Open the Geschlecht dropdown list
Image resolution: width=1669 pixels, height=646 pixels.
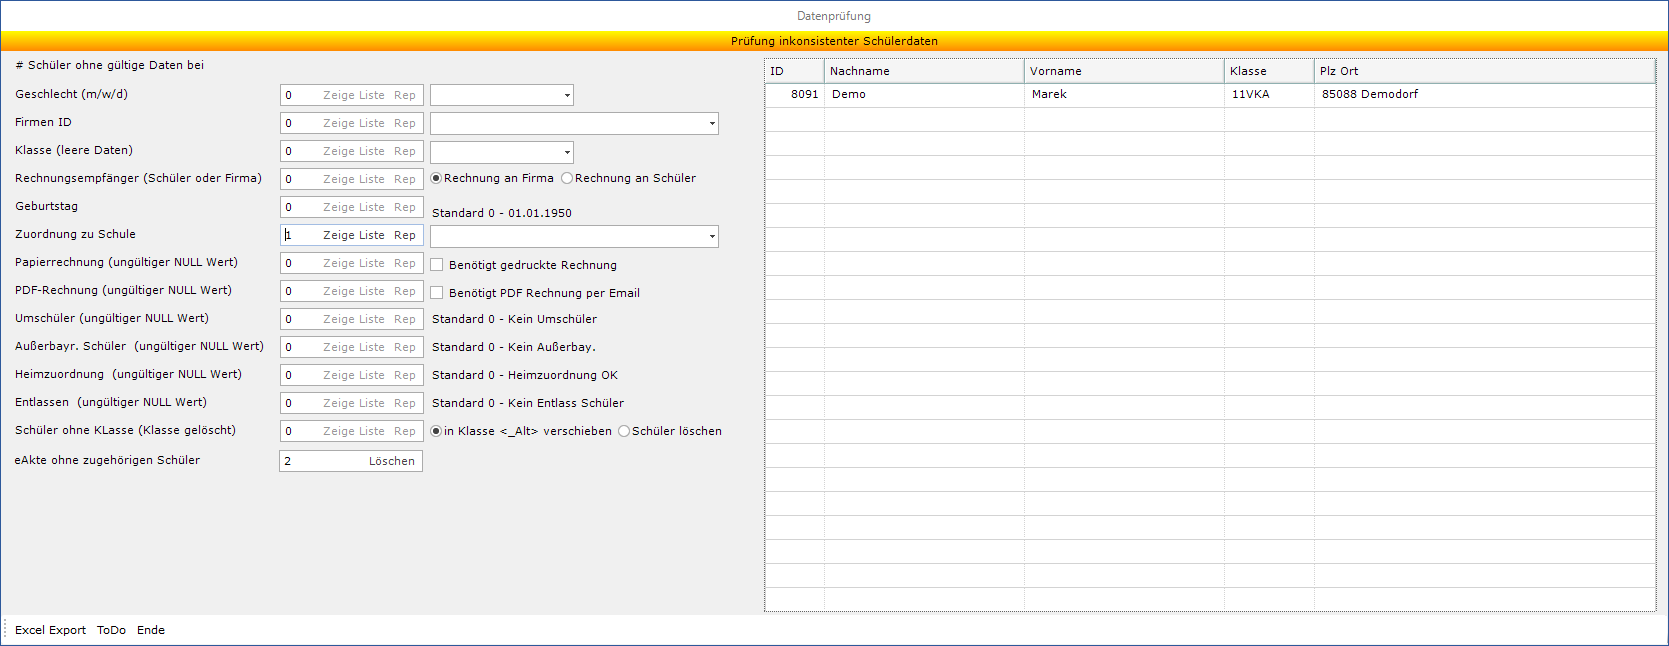tap(567, 96)
